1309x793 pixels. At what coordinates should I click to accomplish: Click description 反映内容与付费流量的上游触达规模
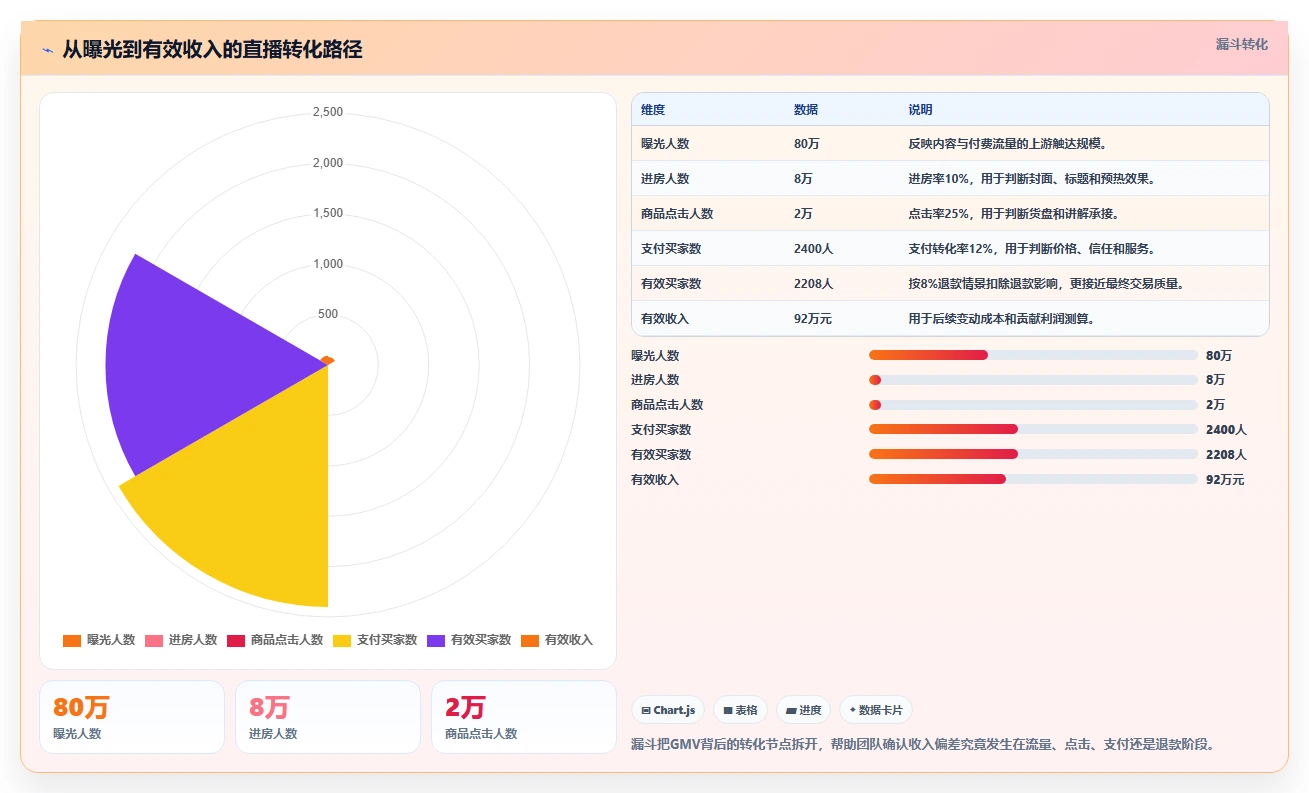1007,143
